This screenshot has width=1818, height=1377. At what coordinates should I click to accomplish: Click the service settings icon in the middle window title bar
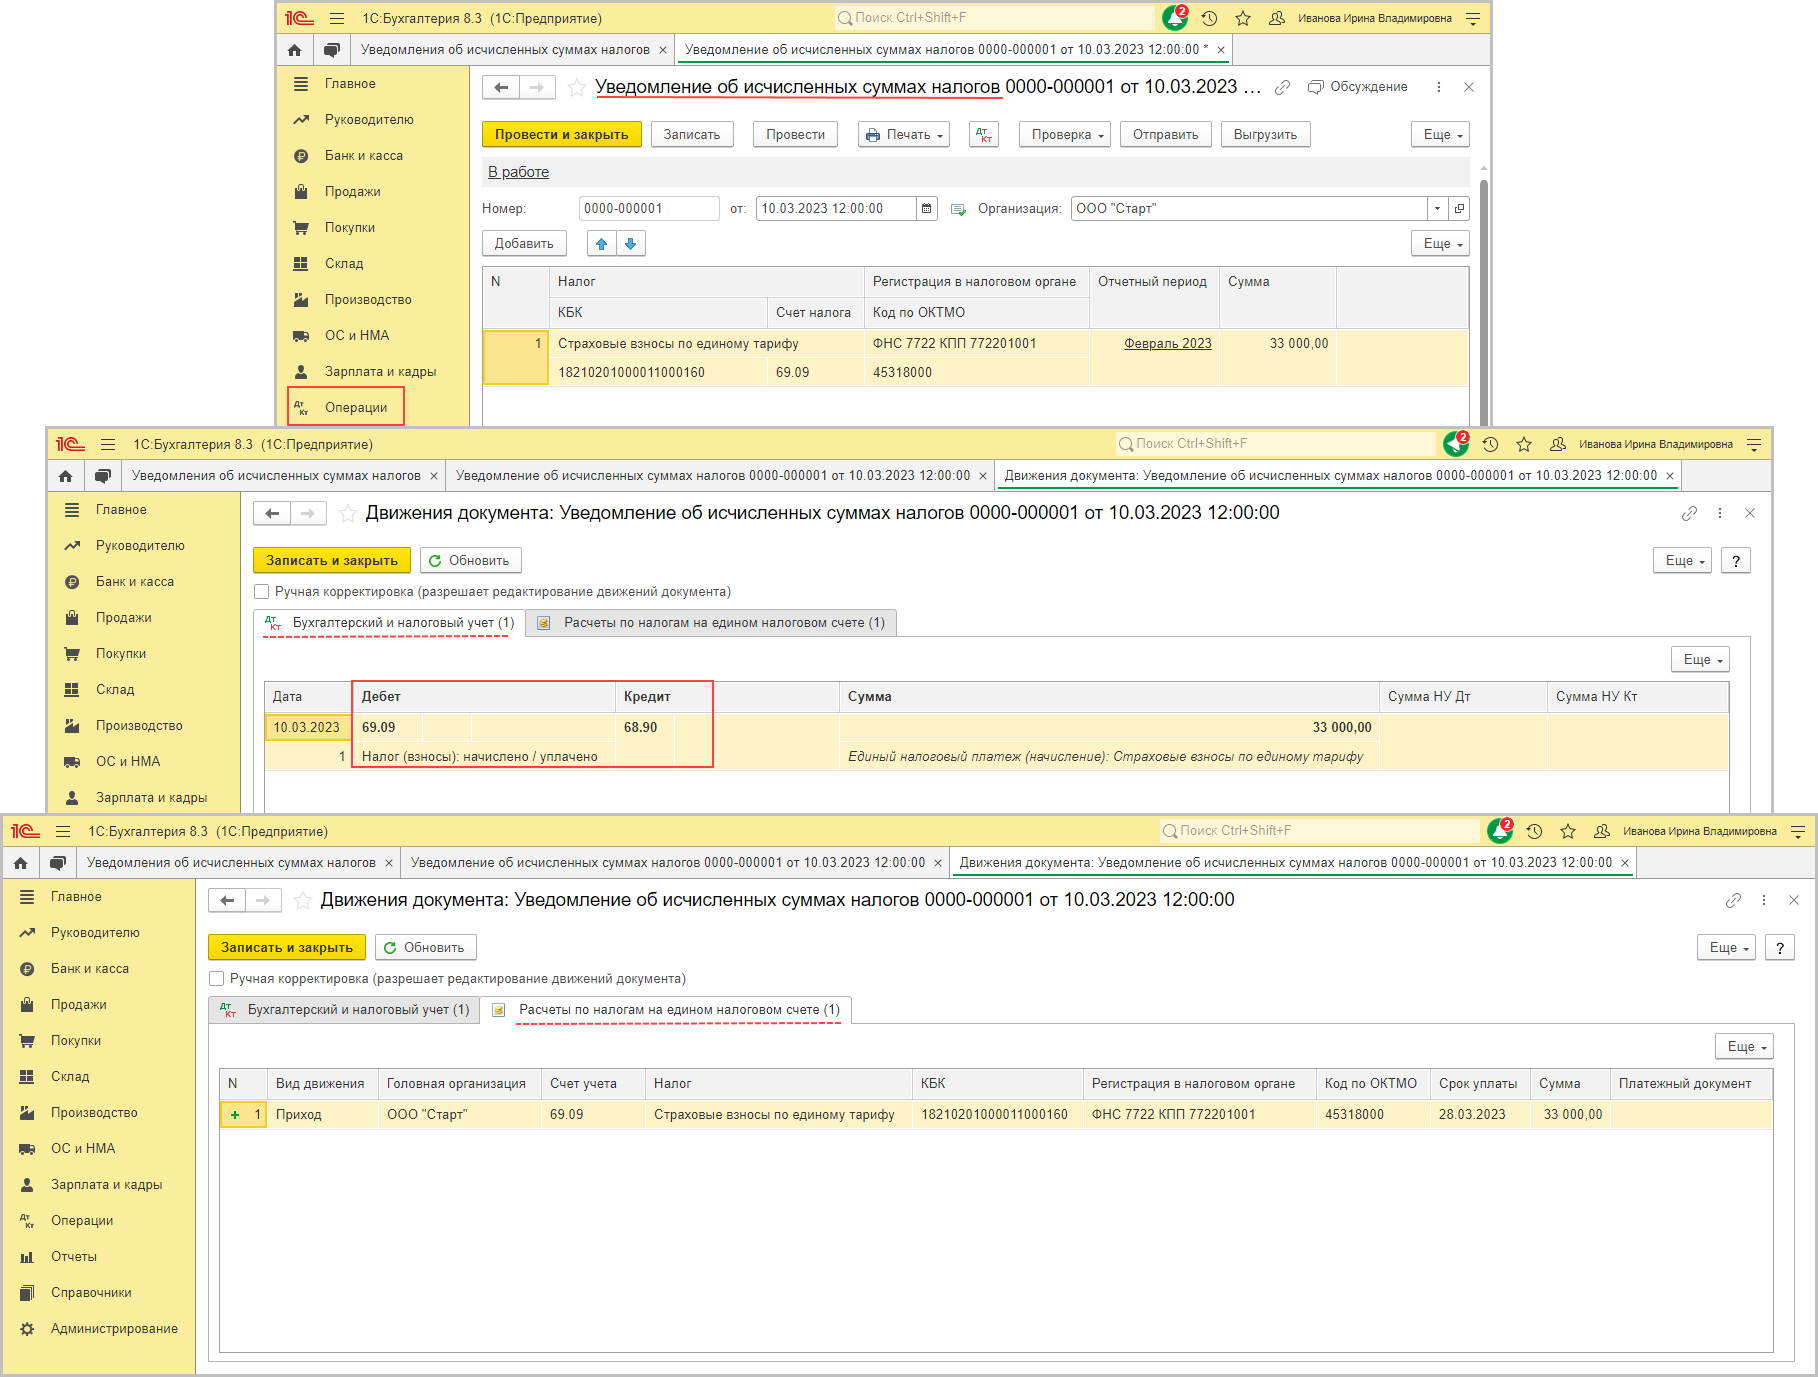point(1754,444)
